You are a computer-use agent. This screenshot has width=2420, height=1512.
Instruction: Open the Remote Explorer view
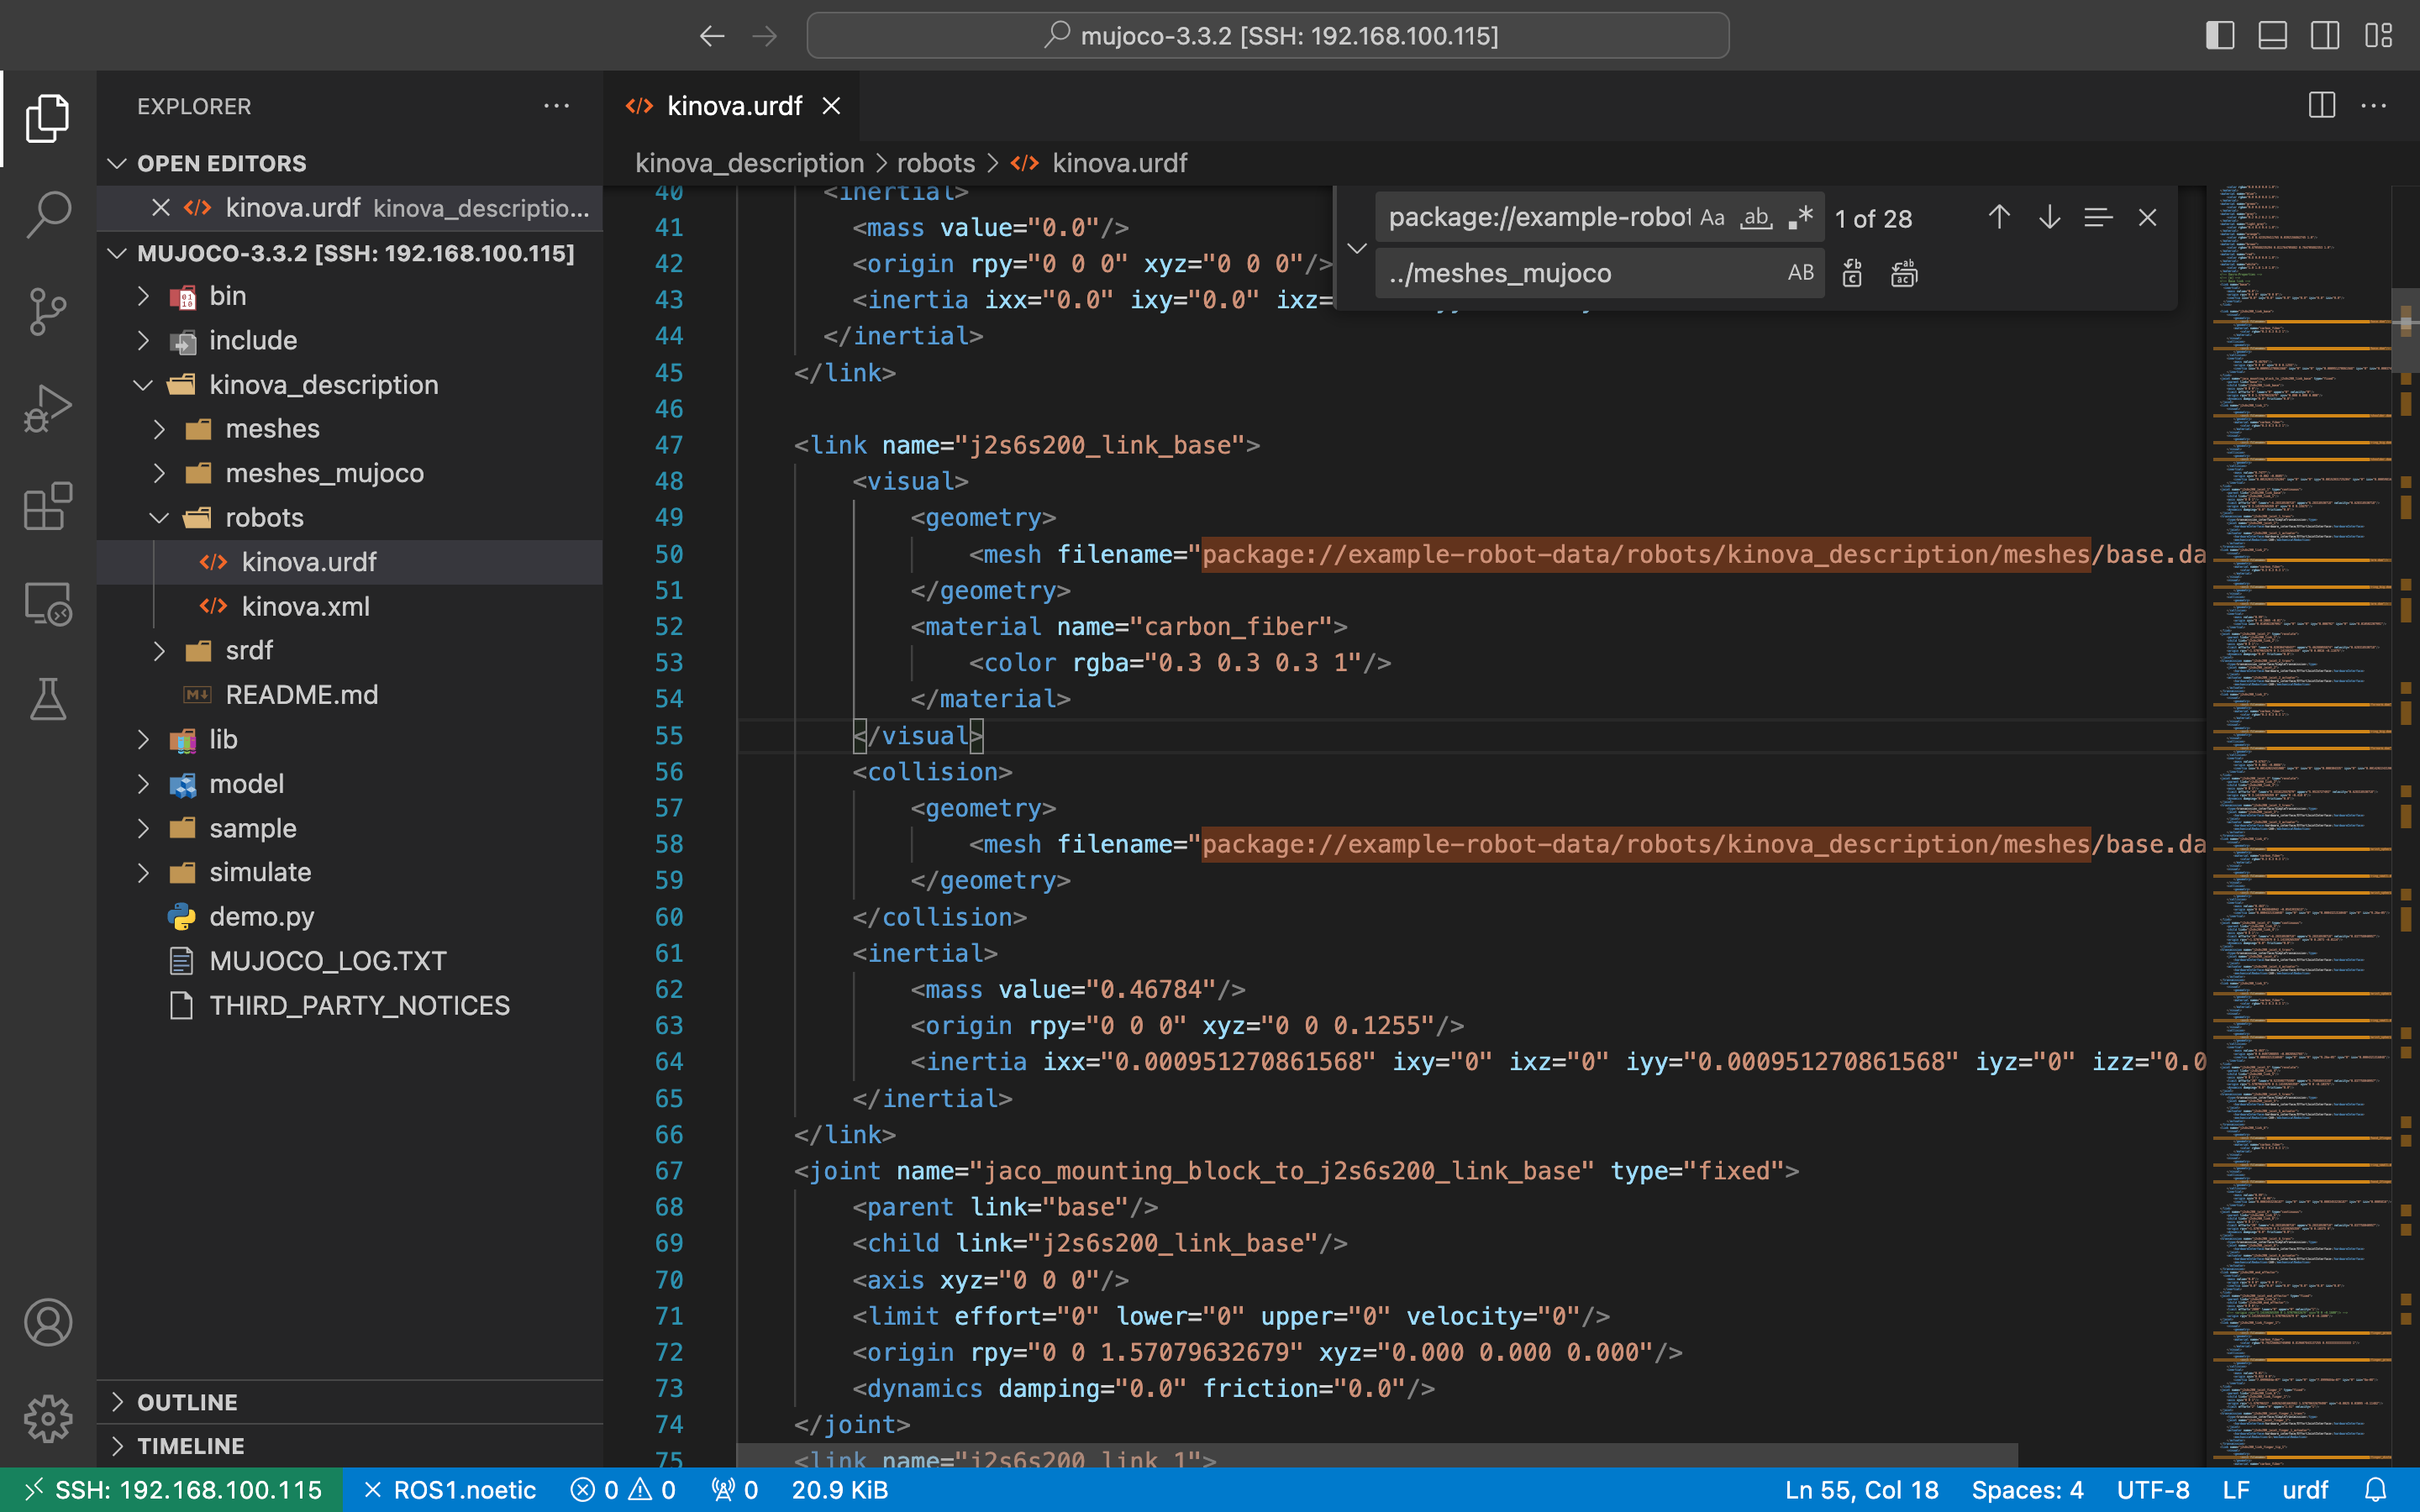[x=47, y=604]
